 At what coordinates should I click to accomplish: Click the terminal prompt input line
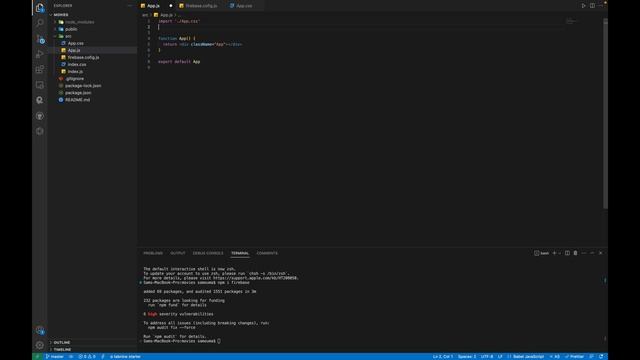click(x=182, y=341)
